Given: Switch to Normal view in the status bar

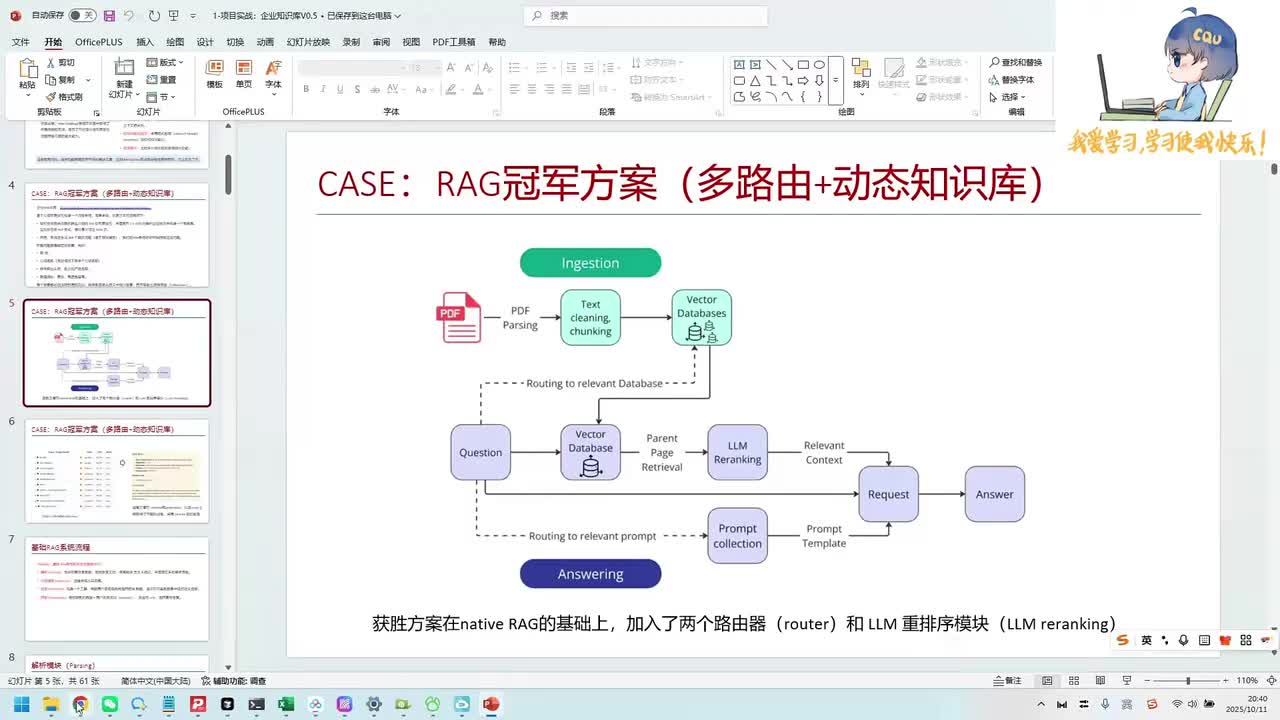Looking at the screenshot, I should [x=1047, y=681].
